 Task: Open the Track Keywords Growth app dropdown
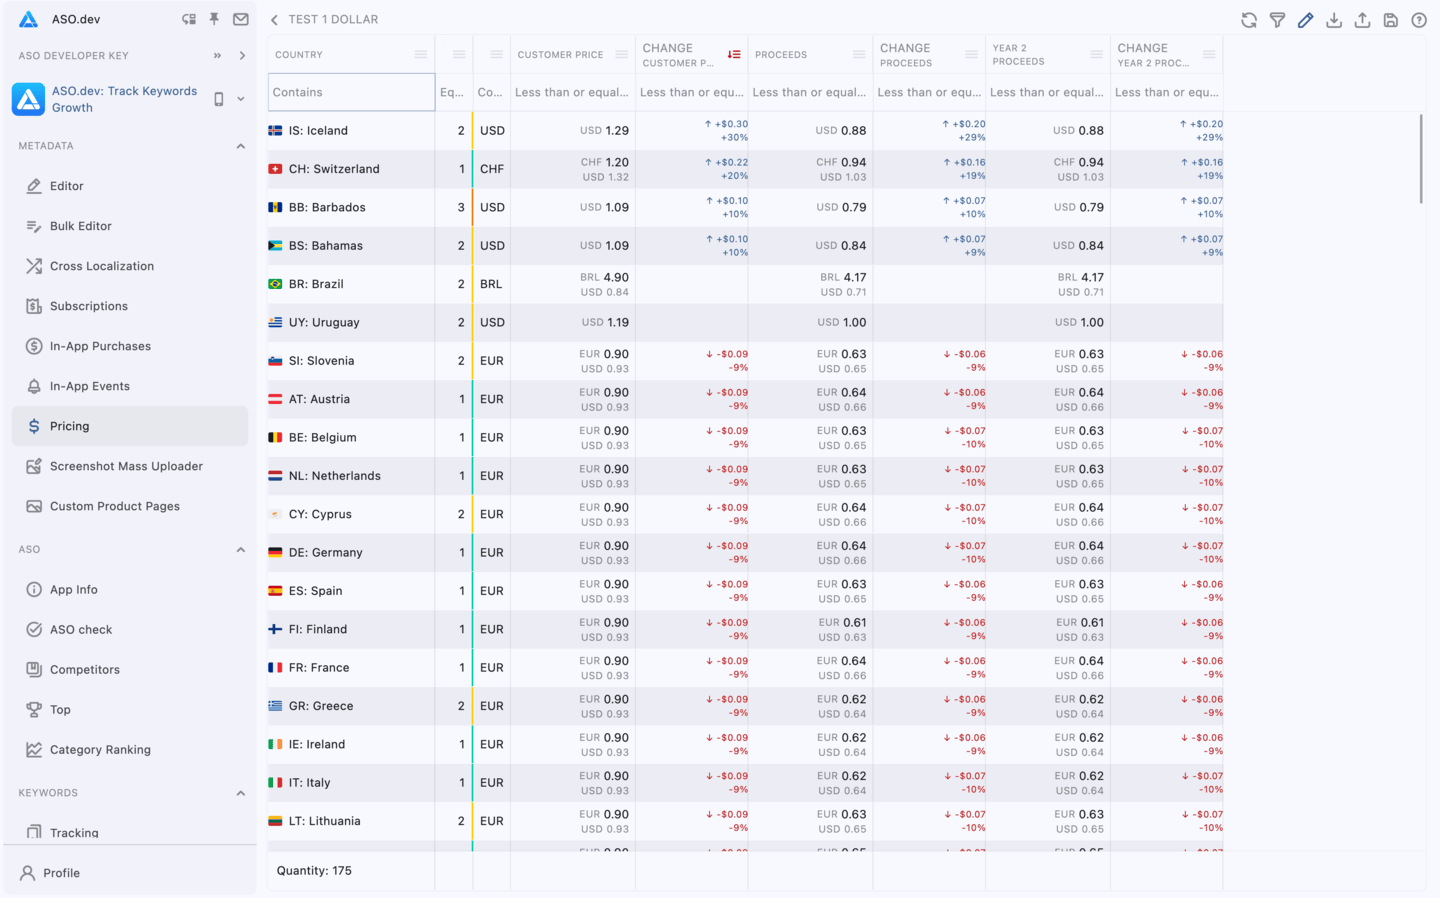click(241, 99)
